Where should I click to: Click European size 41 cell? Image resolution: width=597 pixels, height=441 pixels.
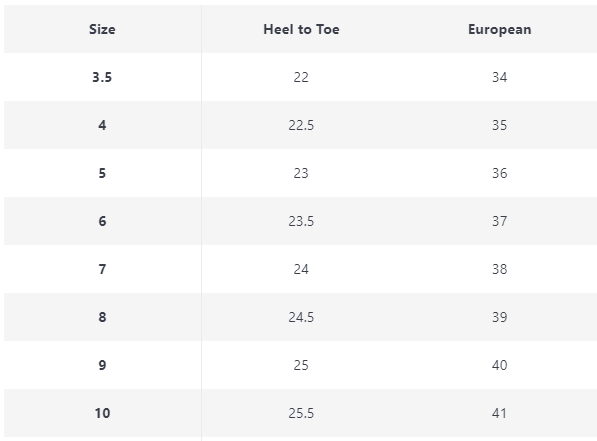(x=499, y=413)
